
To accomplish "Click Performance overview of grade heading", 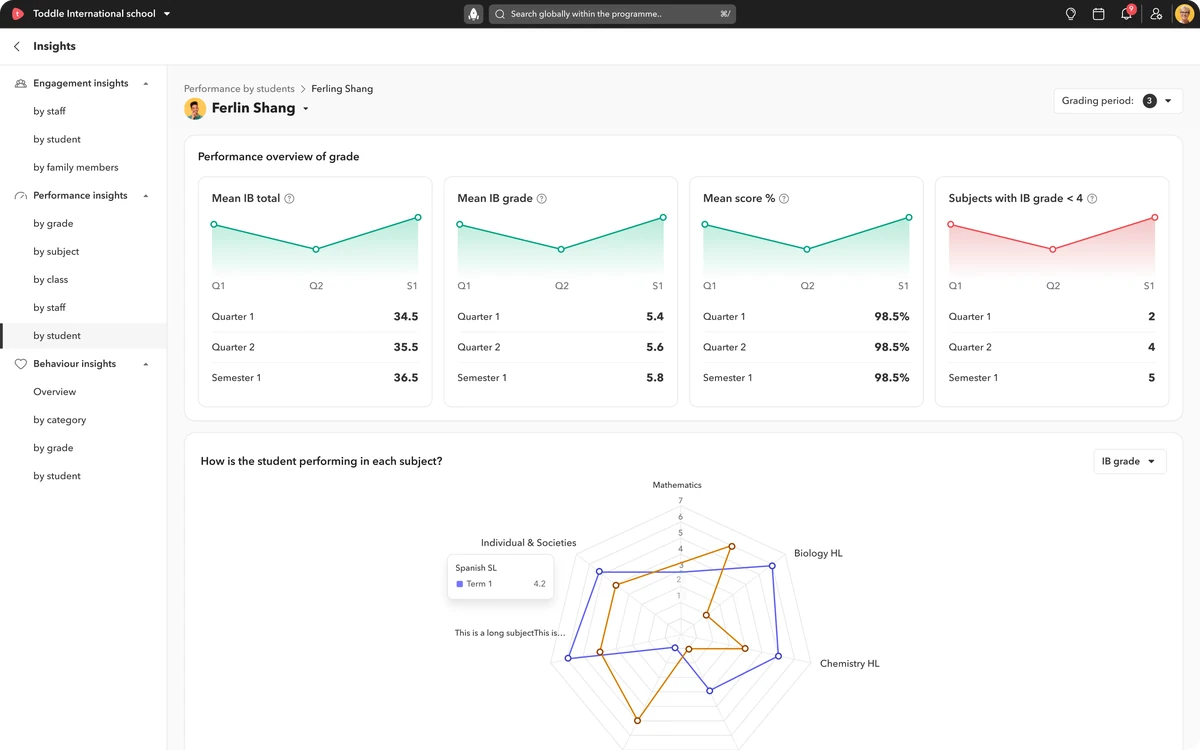I will pos(279,157).
